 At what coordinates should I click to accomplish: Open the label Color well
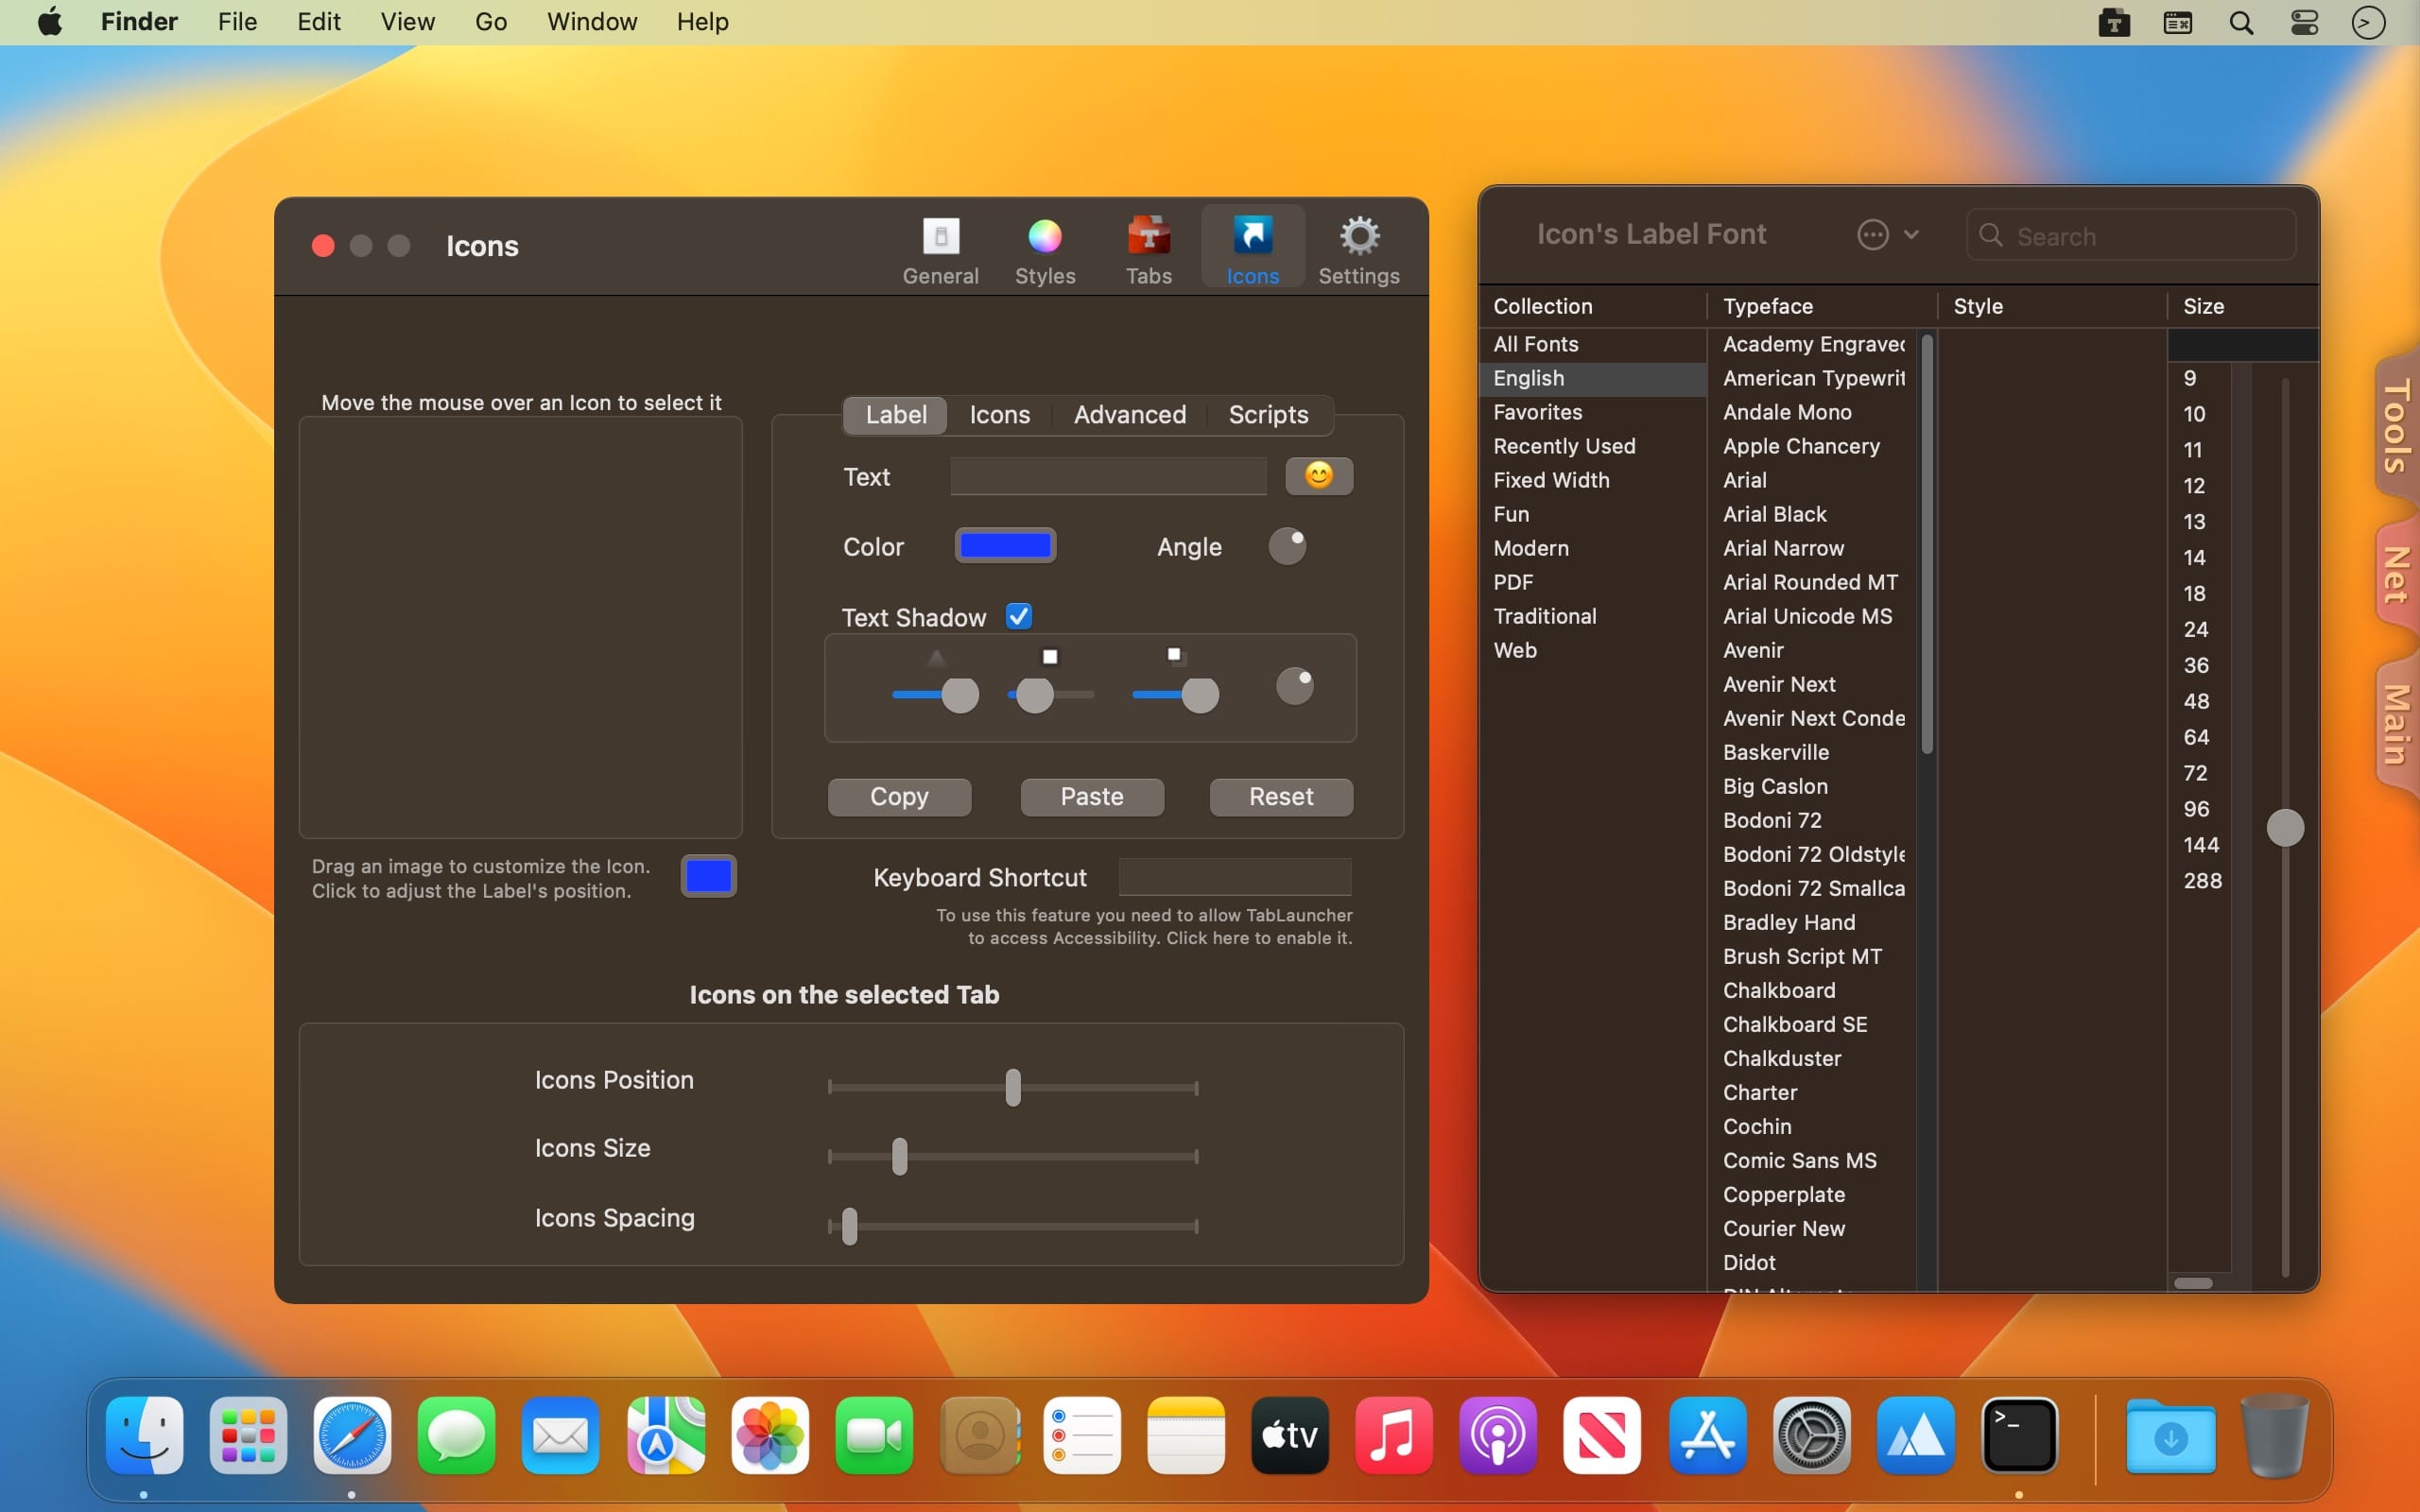[1005, 545]
